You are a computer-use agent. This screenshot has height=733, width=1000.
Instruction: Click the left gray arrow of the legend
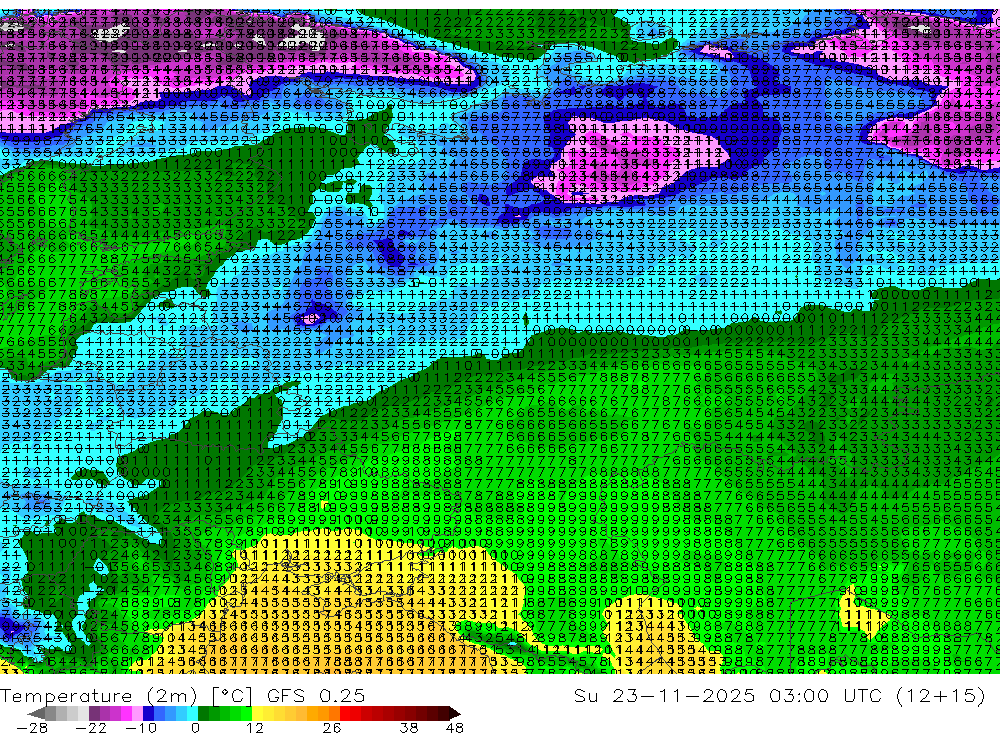36,713
